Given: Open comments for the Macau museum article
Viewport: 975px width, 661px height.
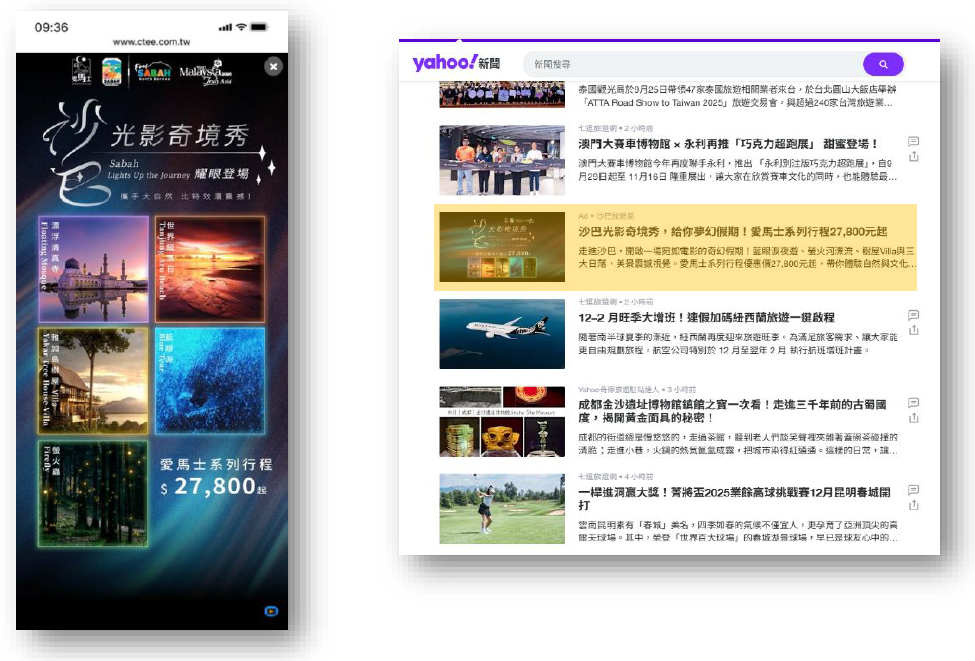Looking at the screenshot, I should point(913,142).
